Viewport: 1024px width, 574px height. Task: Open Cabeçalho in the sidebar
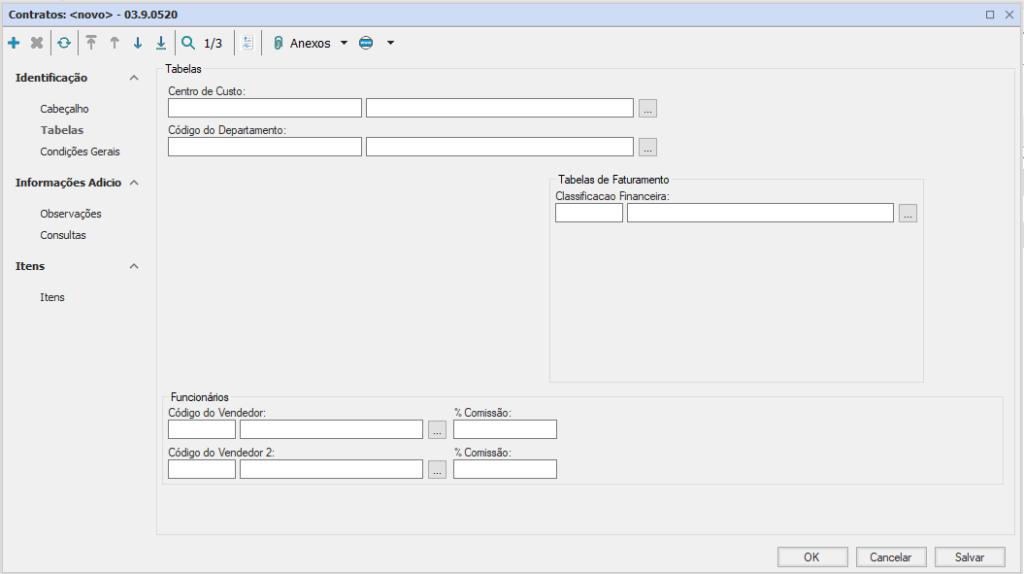click(x=65, y=109)
